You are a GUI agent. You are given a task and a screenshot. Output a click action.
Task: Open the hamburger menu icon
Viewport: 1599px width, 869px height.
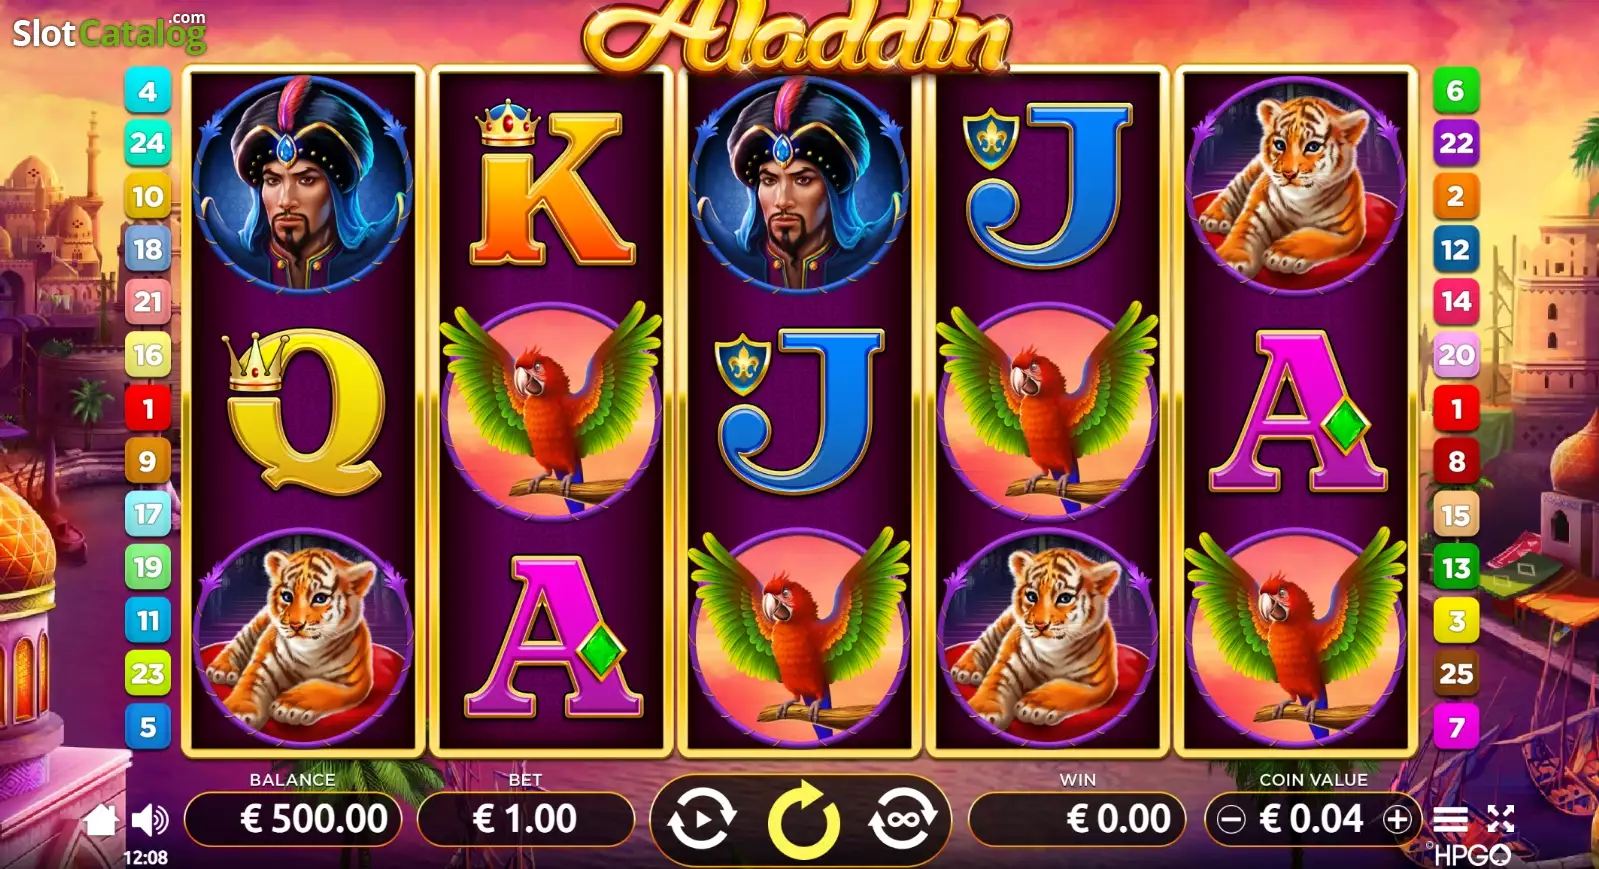1450,820
